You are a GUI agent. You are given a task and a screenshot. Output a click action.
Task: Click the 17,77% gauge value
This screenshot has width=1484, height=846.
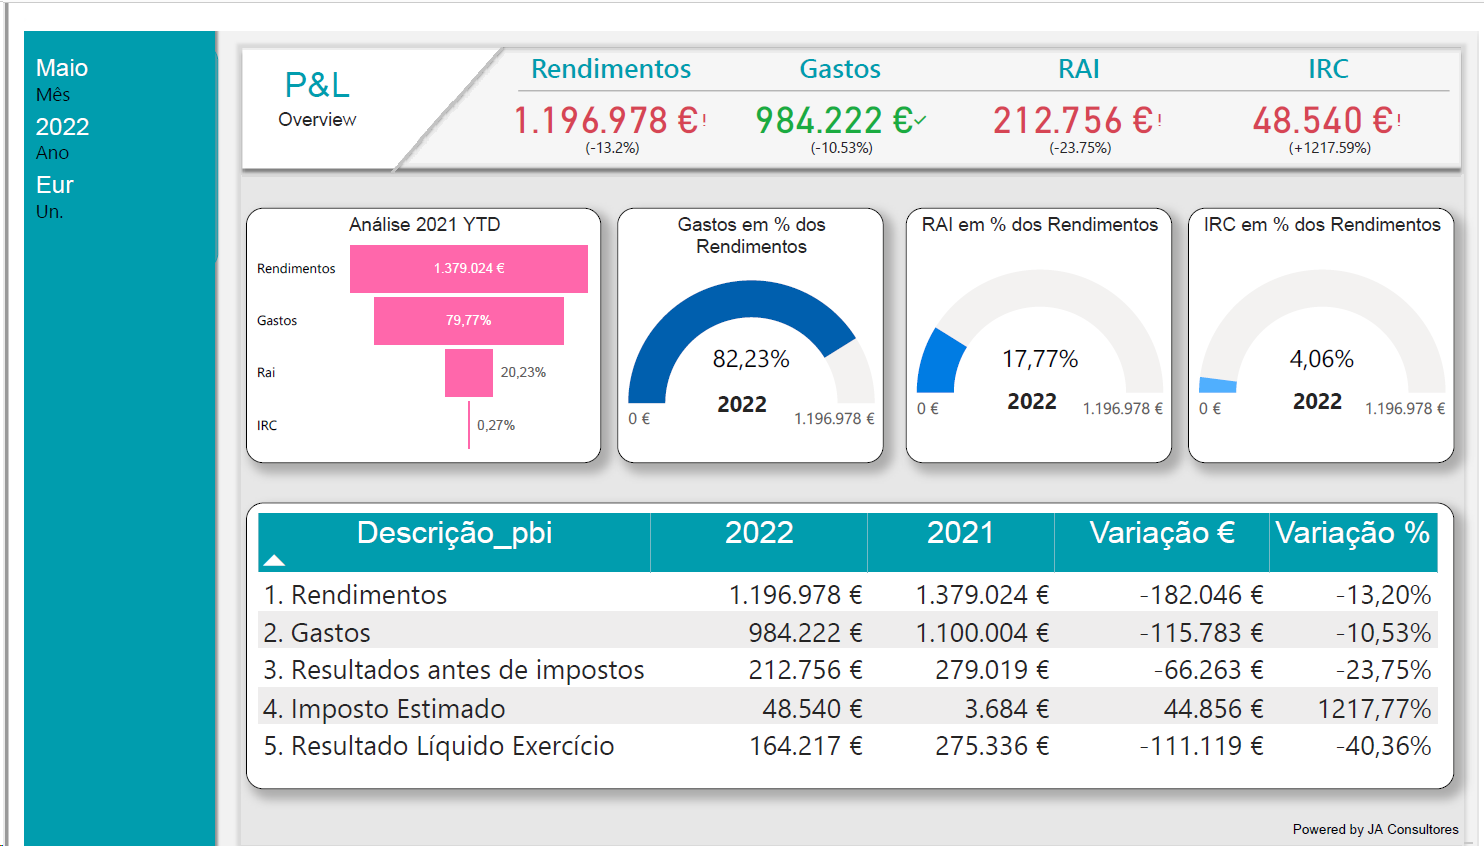point(1040,359)
